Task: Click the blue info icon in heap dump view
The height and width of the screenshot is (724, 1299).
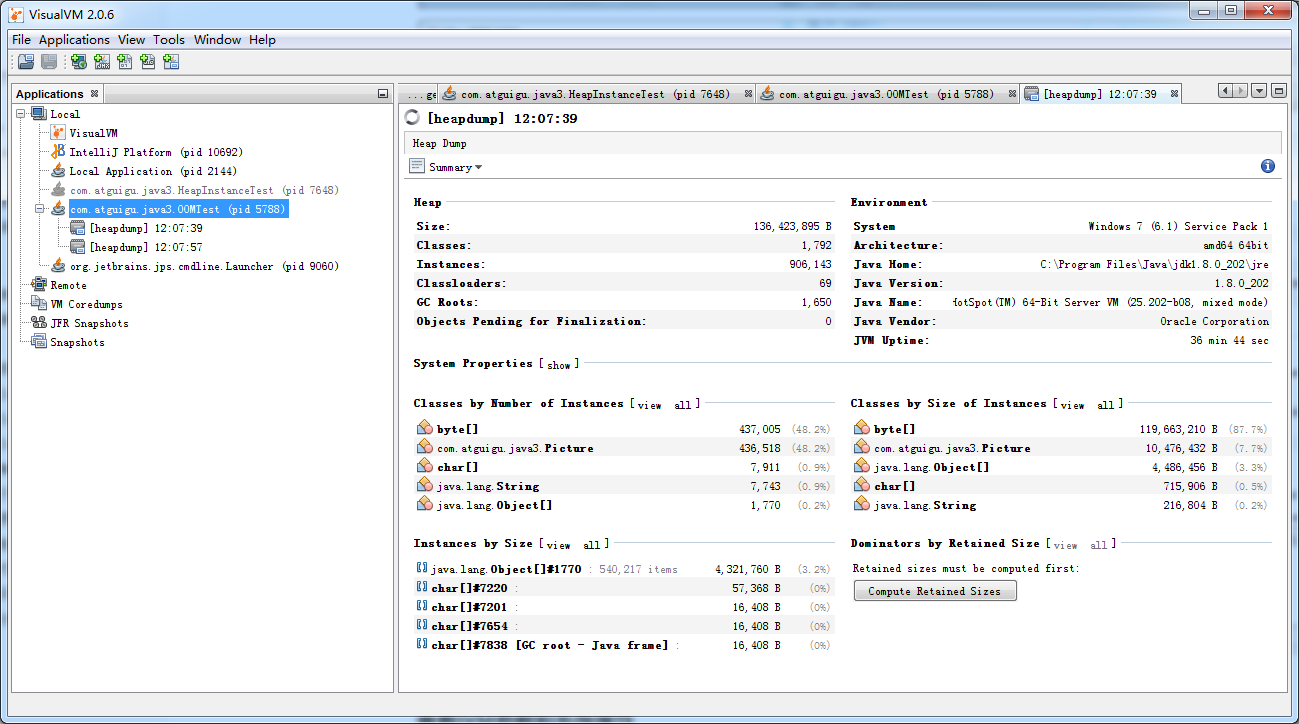Action: click(x=1268, y=167)
